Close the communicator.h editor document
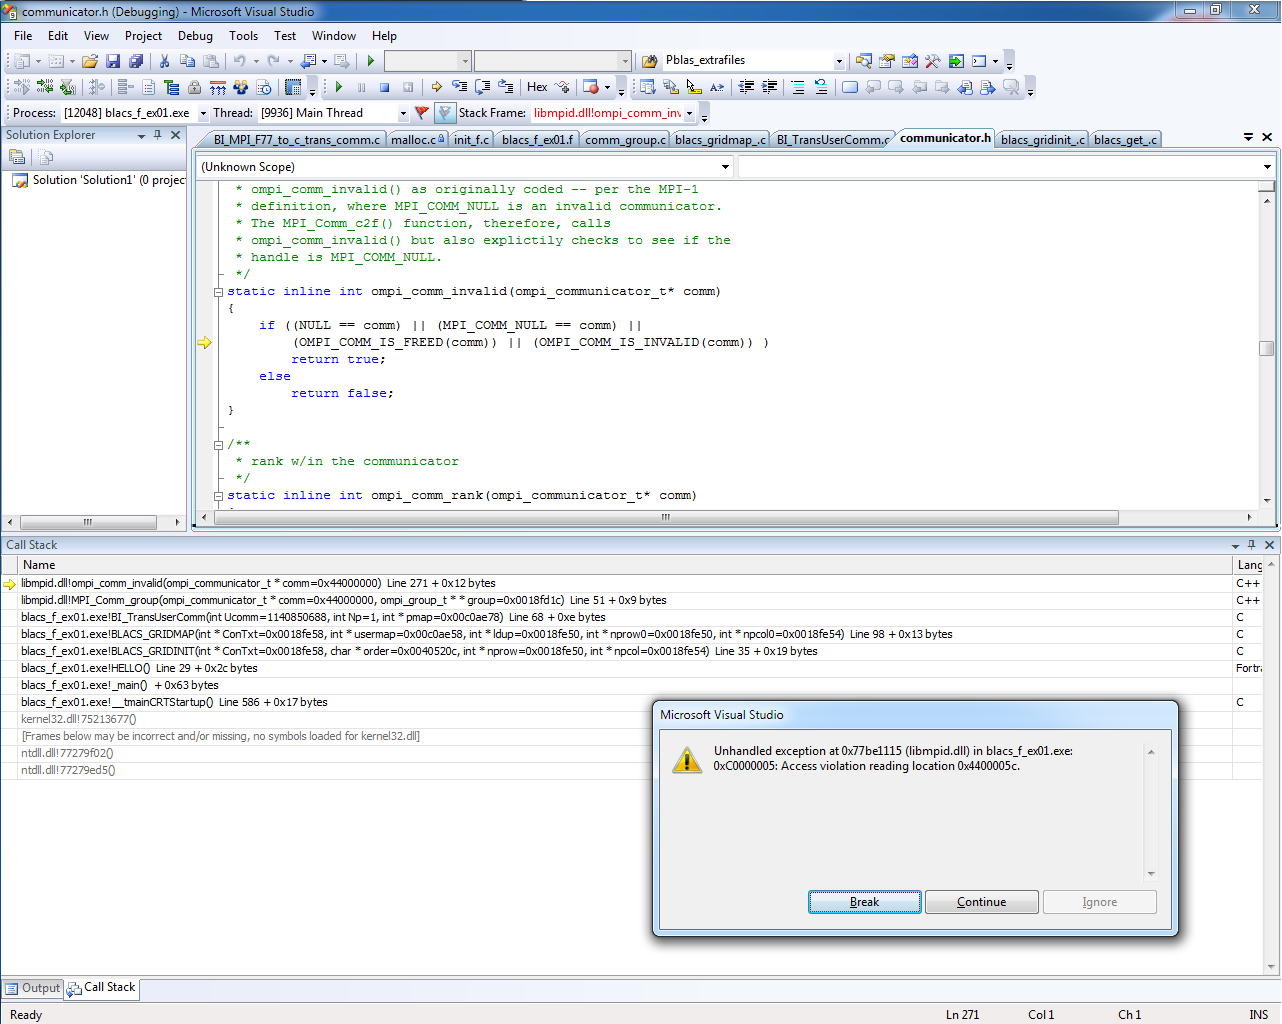1282x1024 pixels. (x=1267, y=137)
